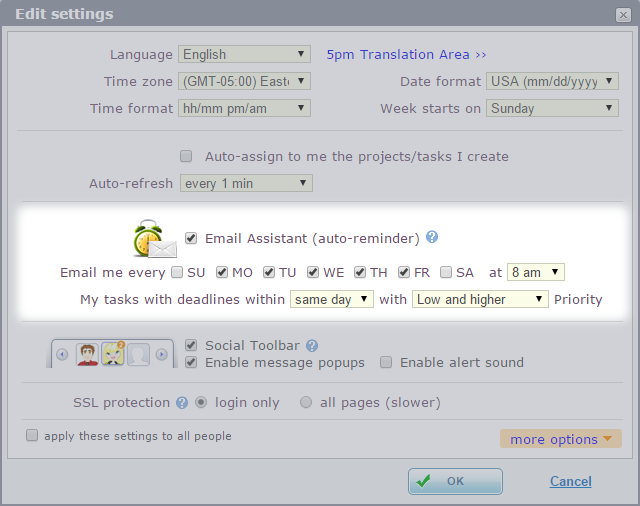Open the Low and higher priority dropdown
The image size is (640, 506).
click(x=480, y=299)
